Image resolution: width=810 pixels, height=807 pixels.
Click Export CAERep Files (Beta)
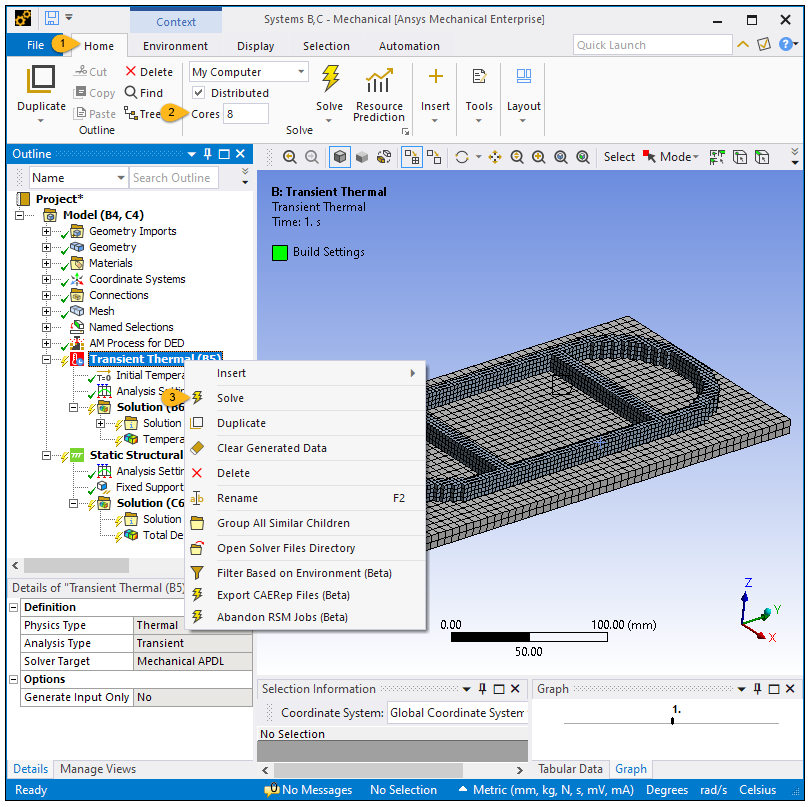(x=283, y=595)
